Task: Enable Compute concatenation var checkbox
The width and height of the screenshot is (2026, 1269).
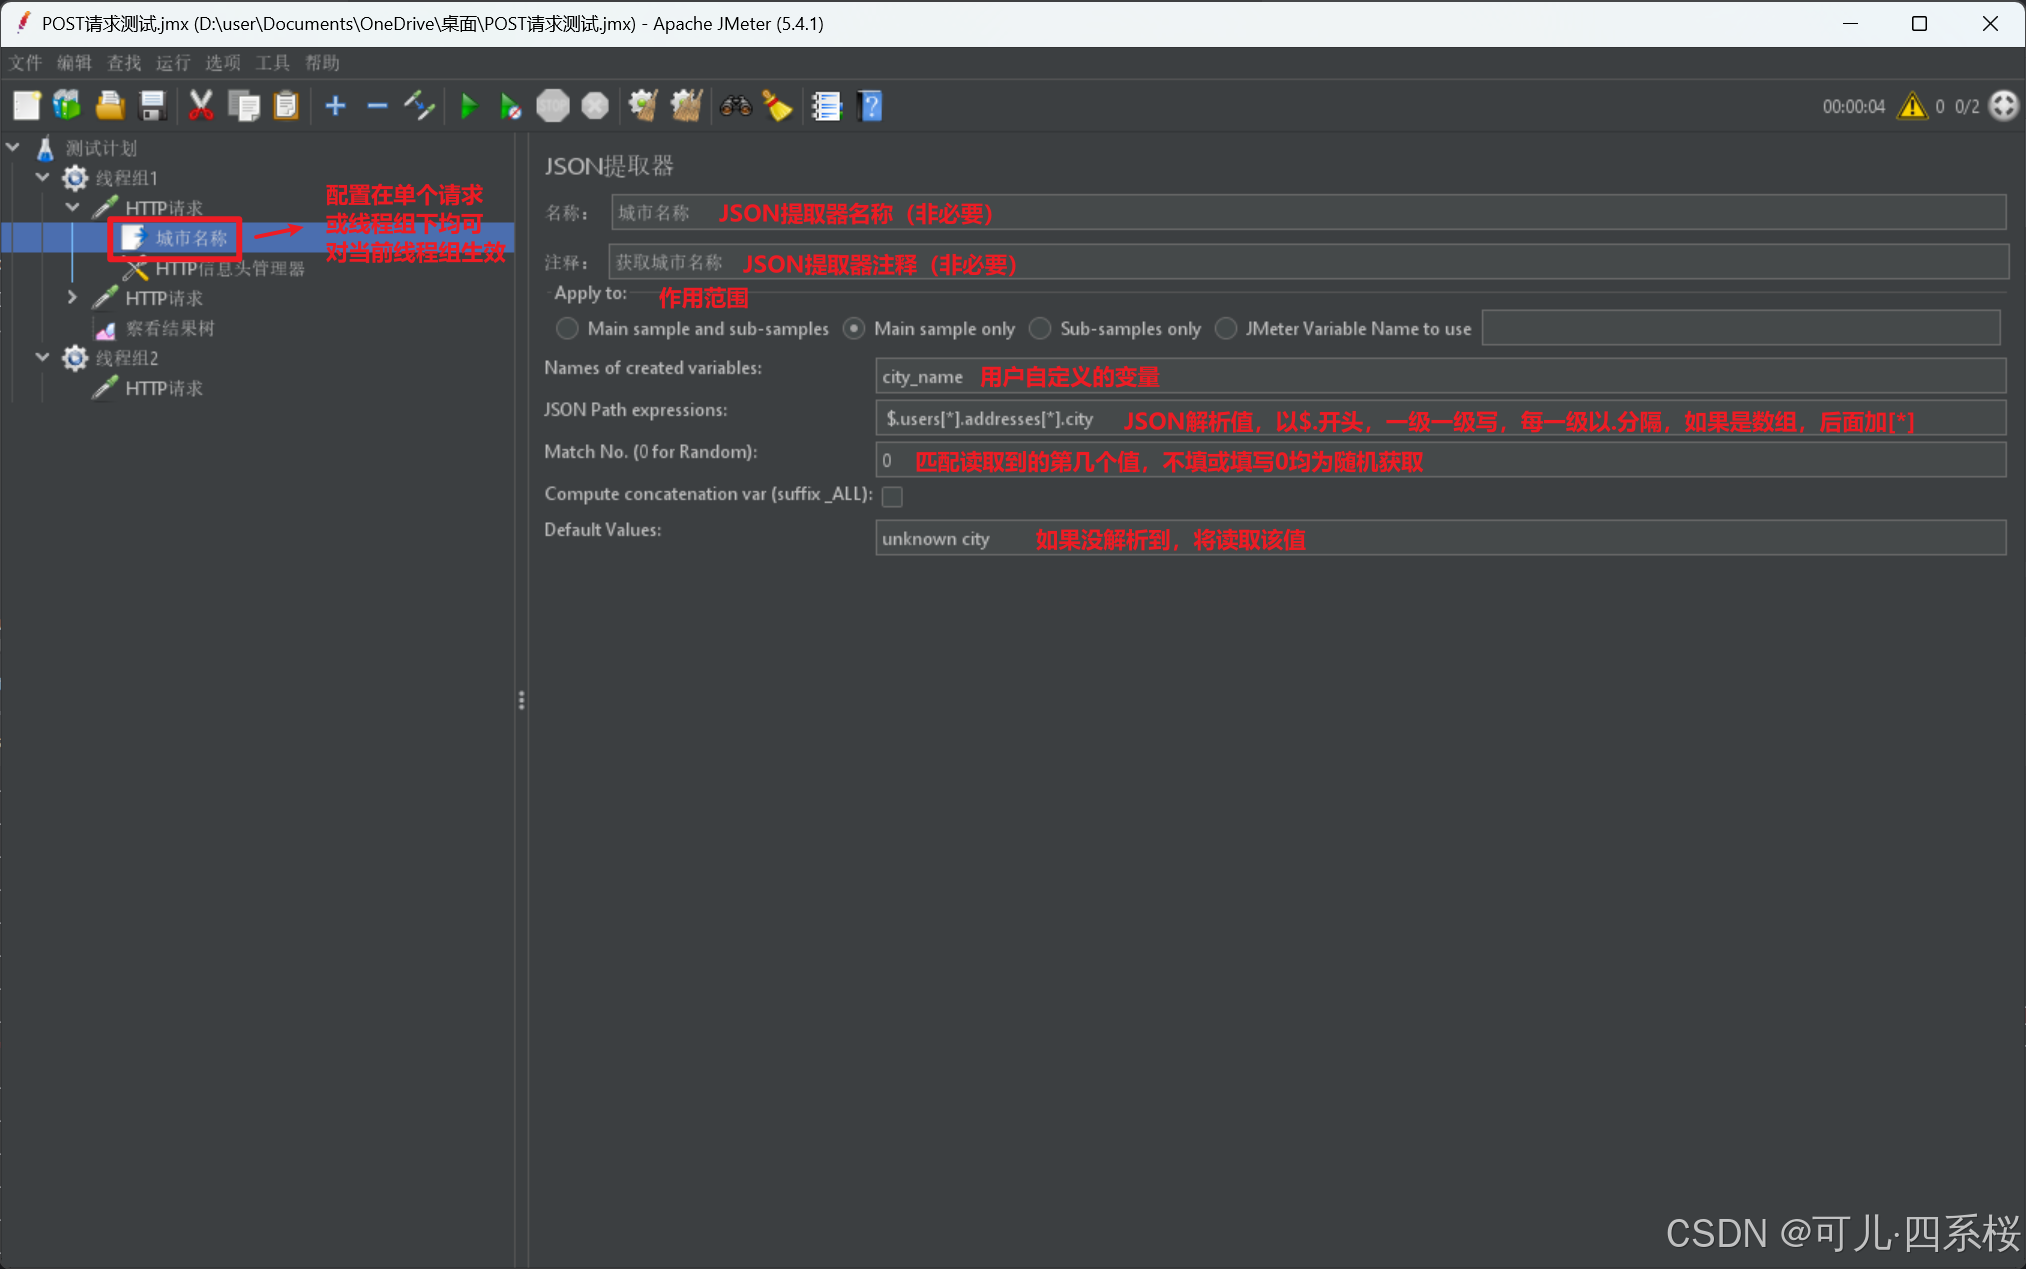Action: pyautogui.click(x=892, y=496)
